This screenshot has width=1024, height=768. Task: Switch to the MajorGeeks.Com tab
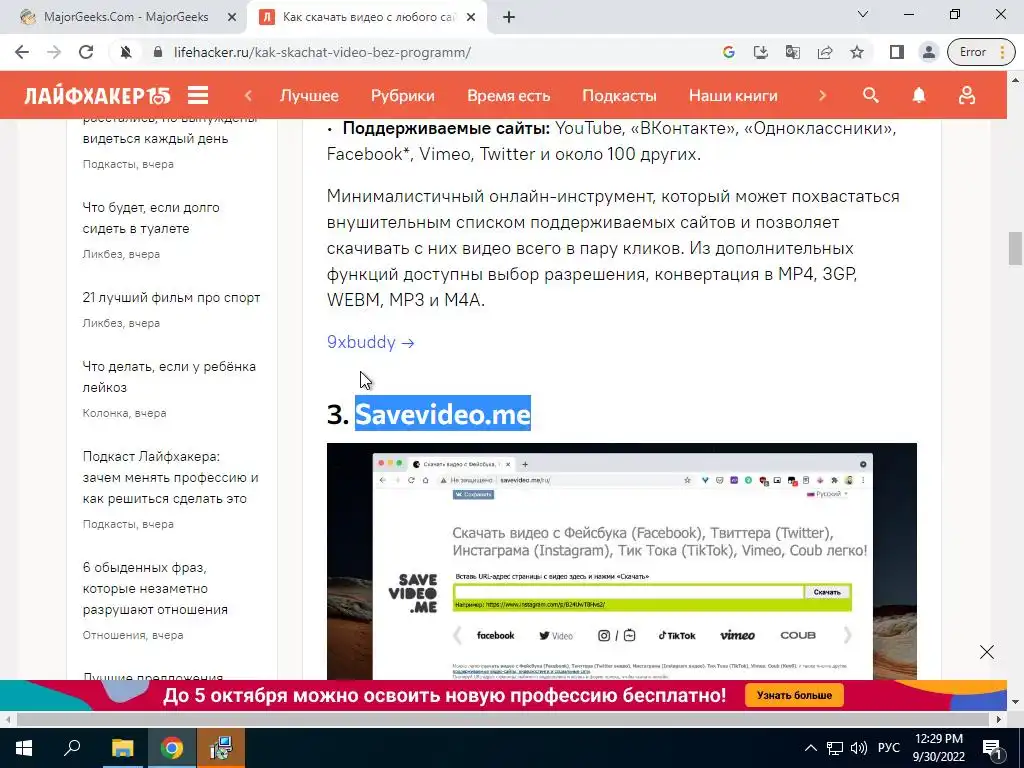coord(124,17)
